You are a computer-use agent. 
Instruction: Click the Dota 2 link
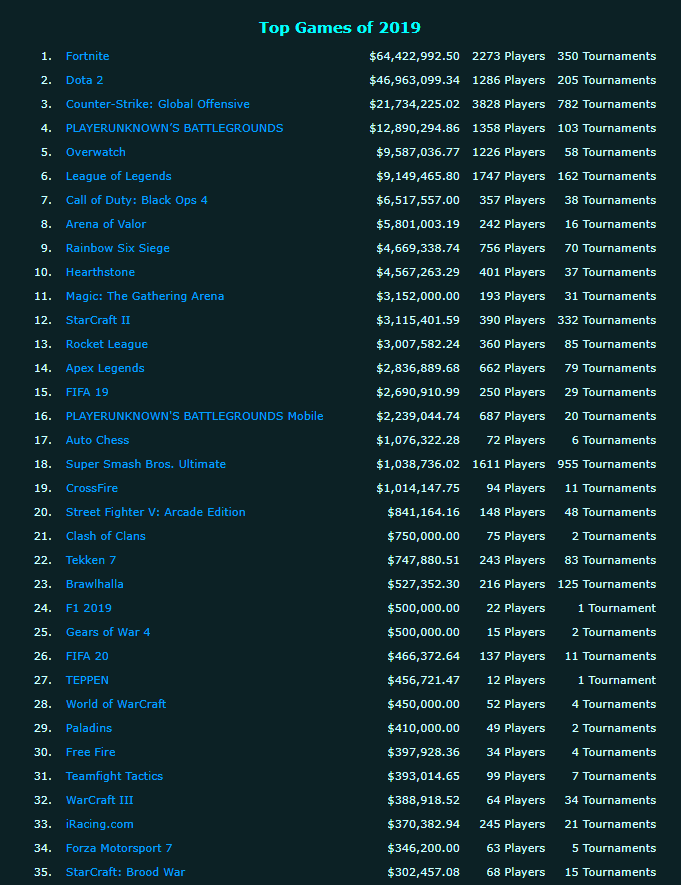click(84, 80)
